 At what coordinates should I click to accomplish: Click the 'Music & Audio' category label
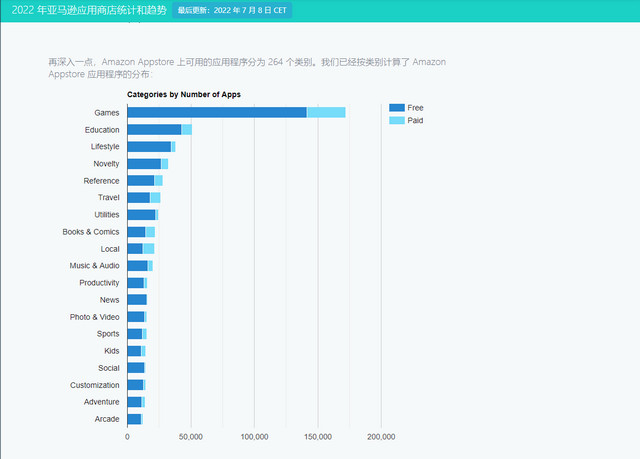94,266
